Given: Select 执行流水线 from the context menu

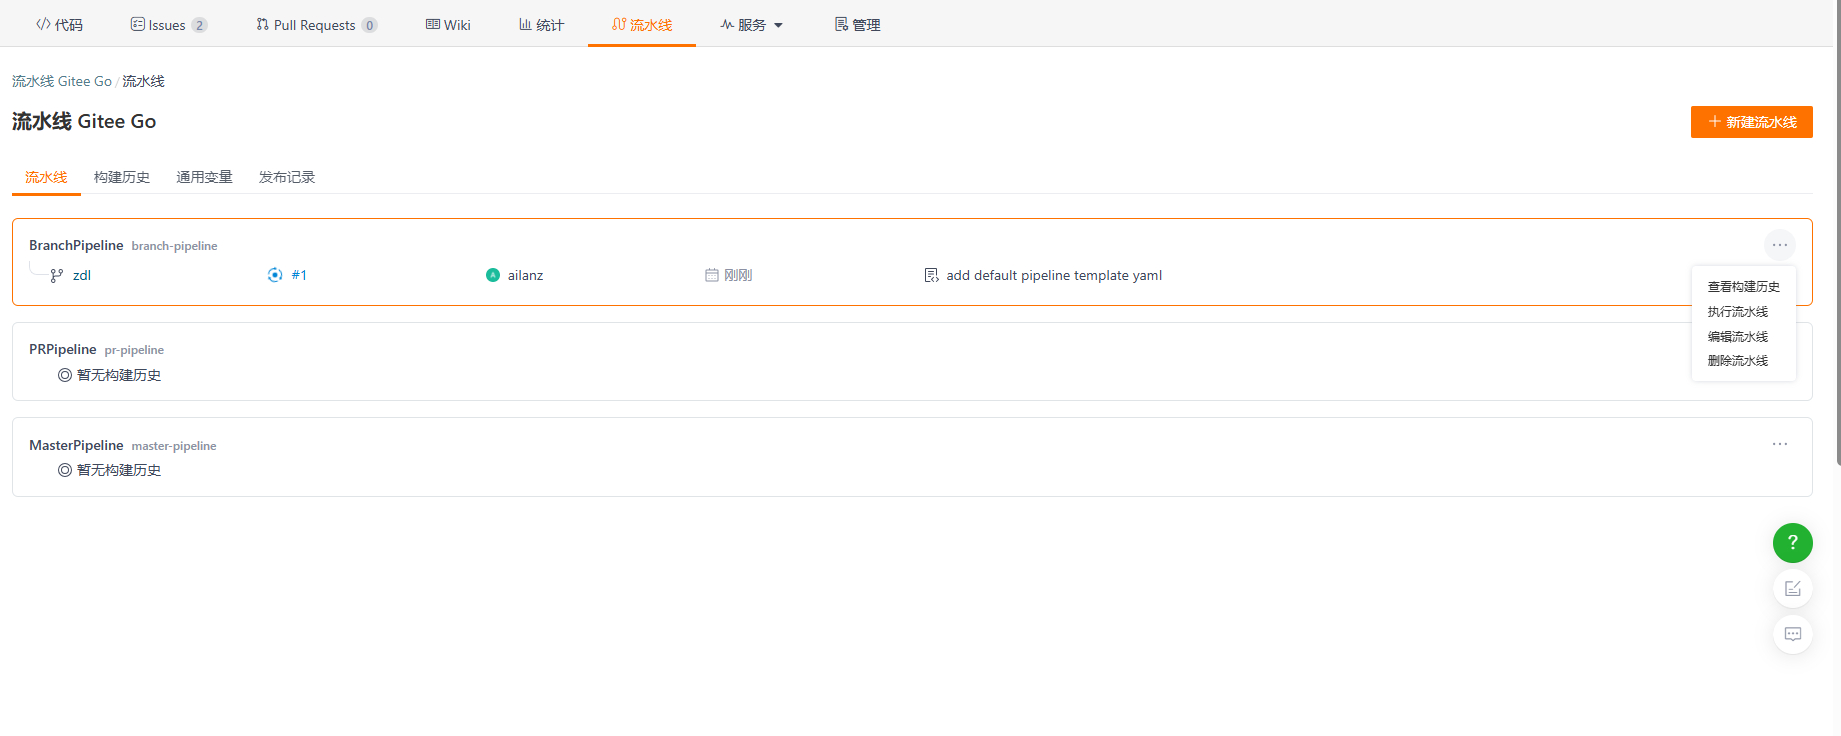Looking at the screenshot, I should click(x=1737, y=312).
